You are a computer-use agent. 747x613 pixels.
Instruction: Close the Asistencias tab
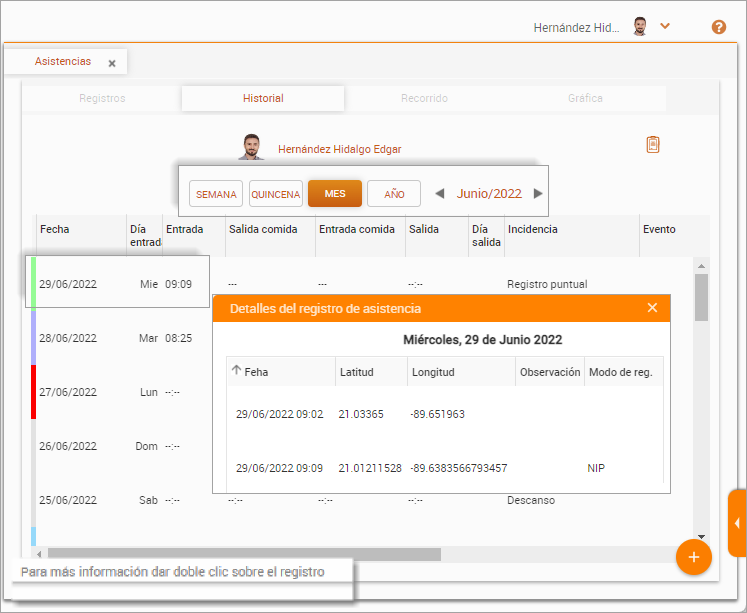coord(112,63)
